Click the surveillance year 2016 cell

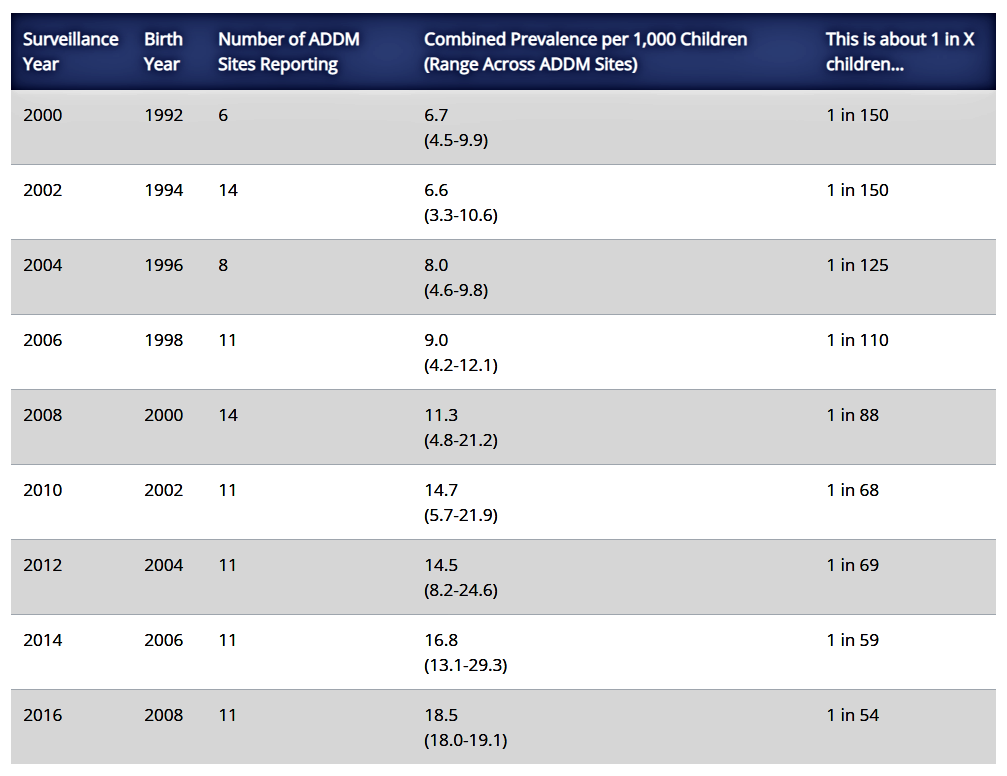point(42,715)
